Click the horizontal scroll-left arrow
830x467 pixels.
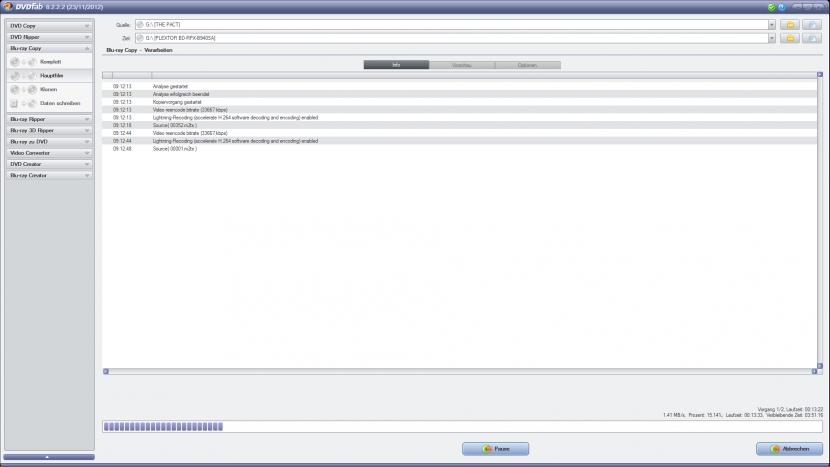click(106, 372)
